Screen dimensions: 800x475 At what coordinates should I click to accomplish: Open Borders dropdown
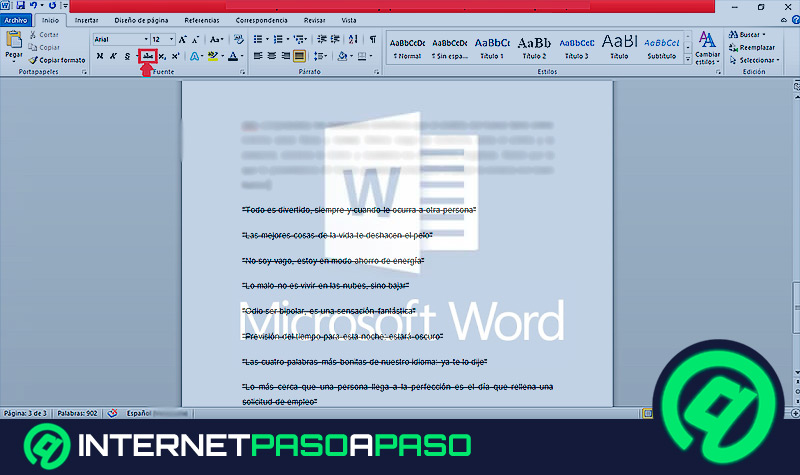371,56
